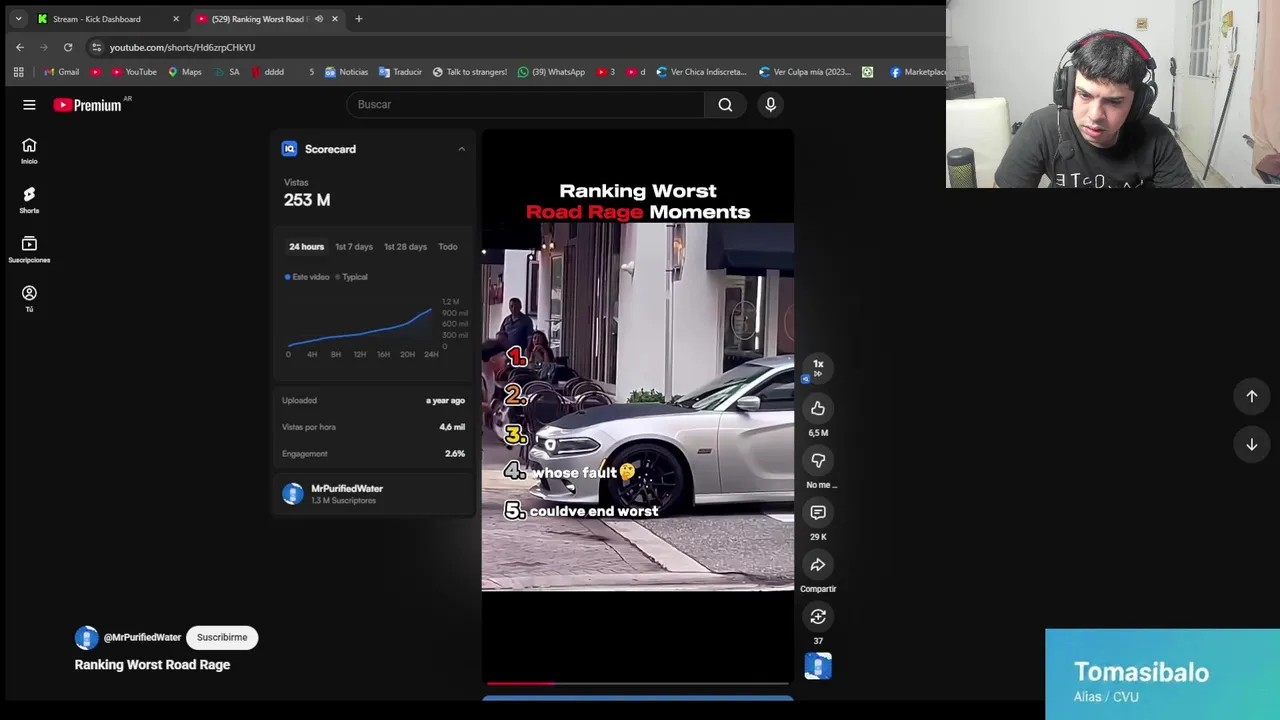The height and width of the screenshot is (720, 1280).
Task: Open the SA bookmark
Action: pyautogui.click(x=227, y=72)
